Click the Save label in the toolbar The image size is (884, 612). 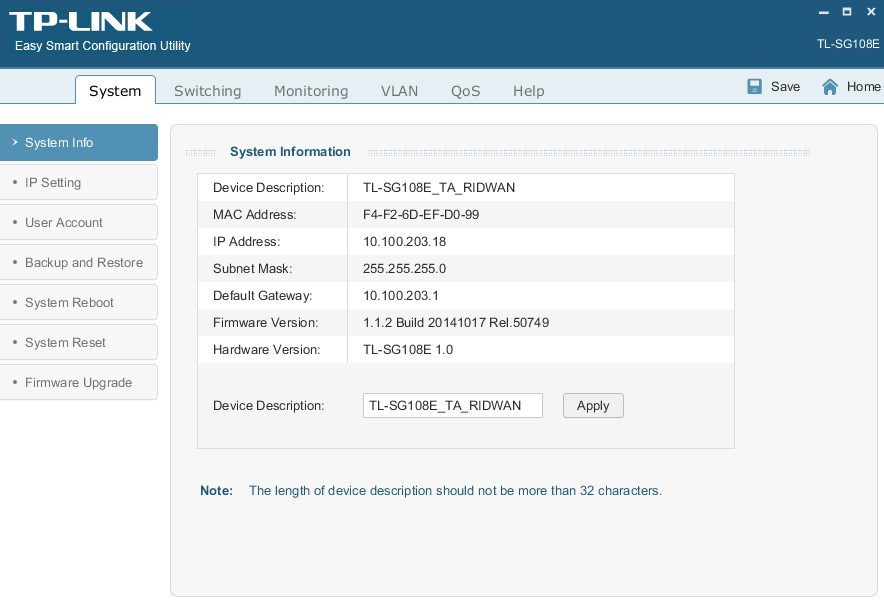click(x=785, y=87)
